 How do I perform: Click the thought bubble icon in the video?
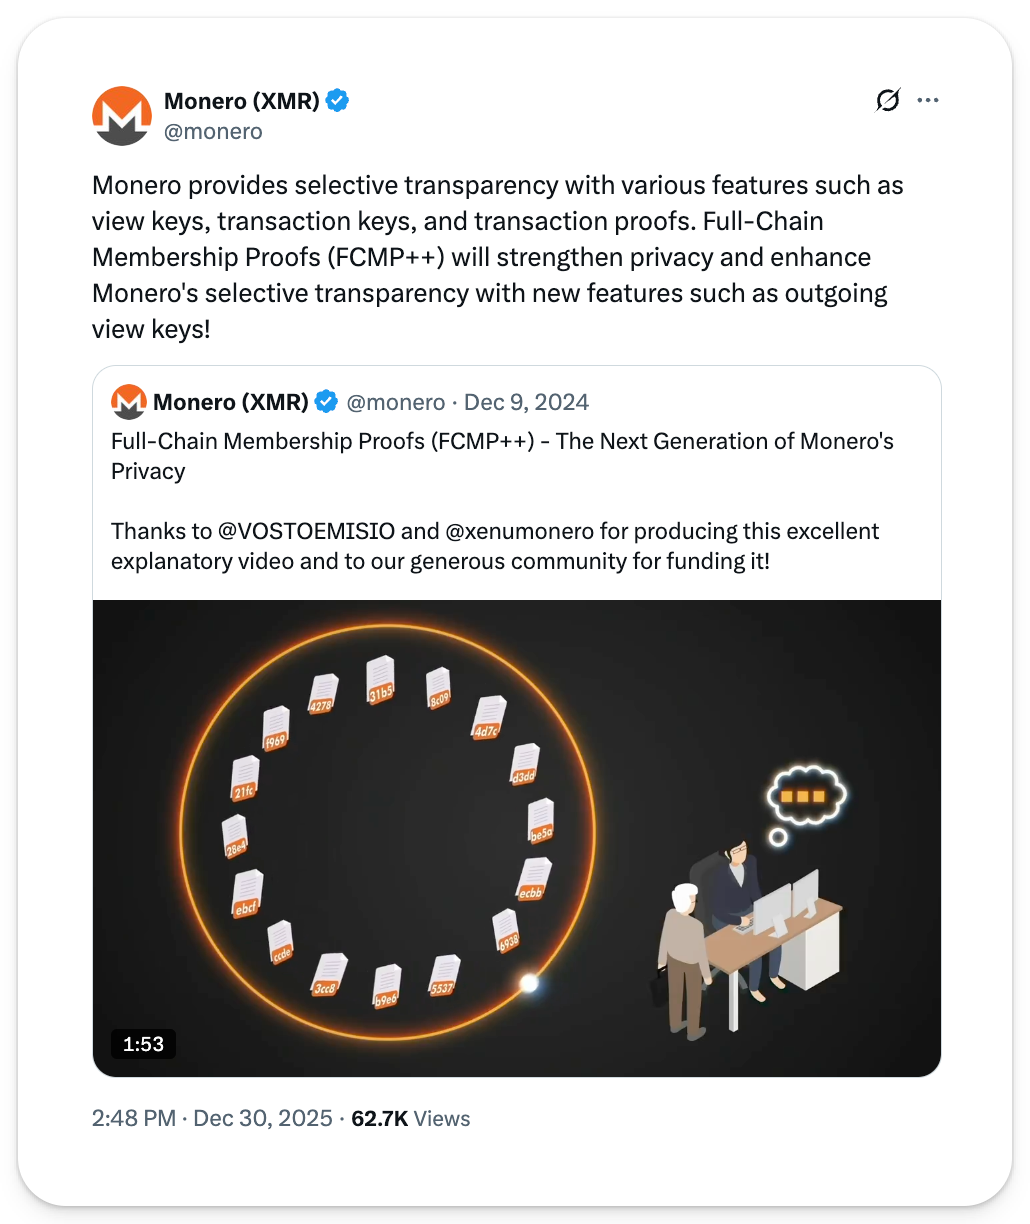pos(806,796)
